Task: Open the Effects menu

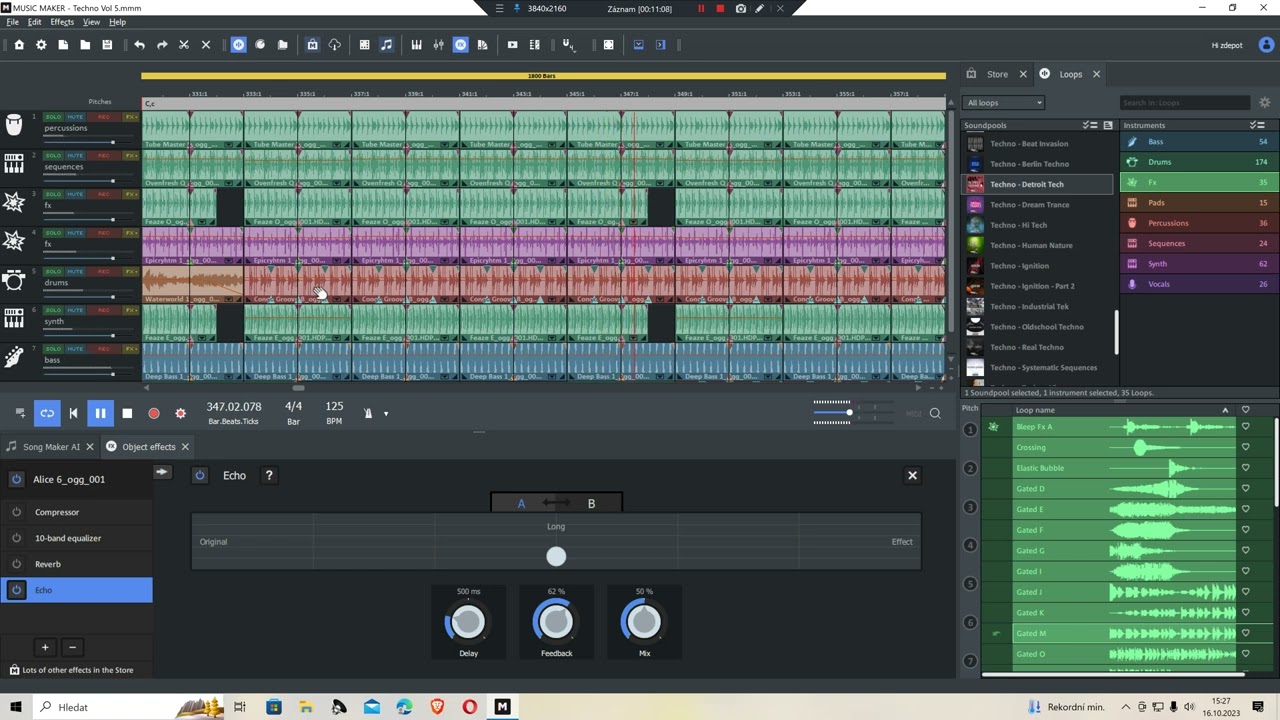Action: coord(62,22)
